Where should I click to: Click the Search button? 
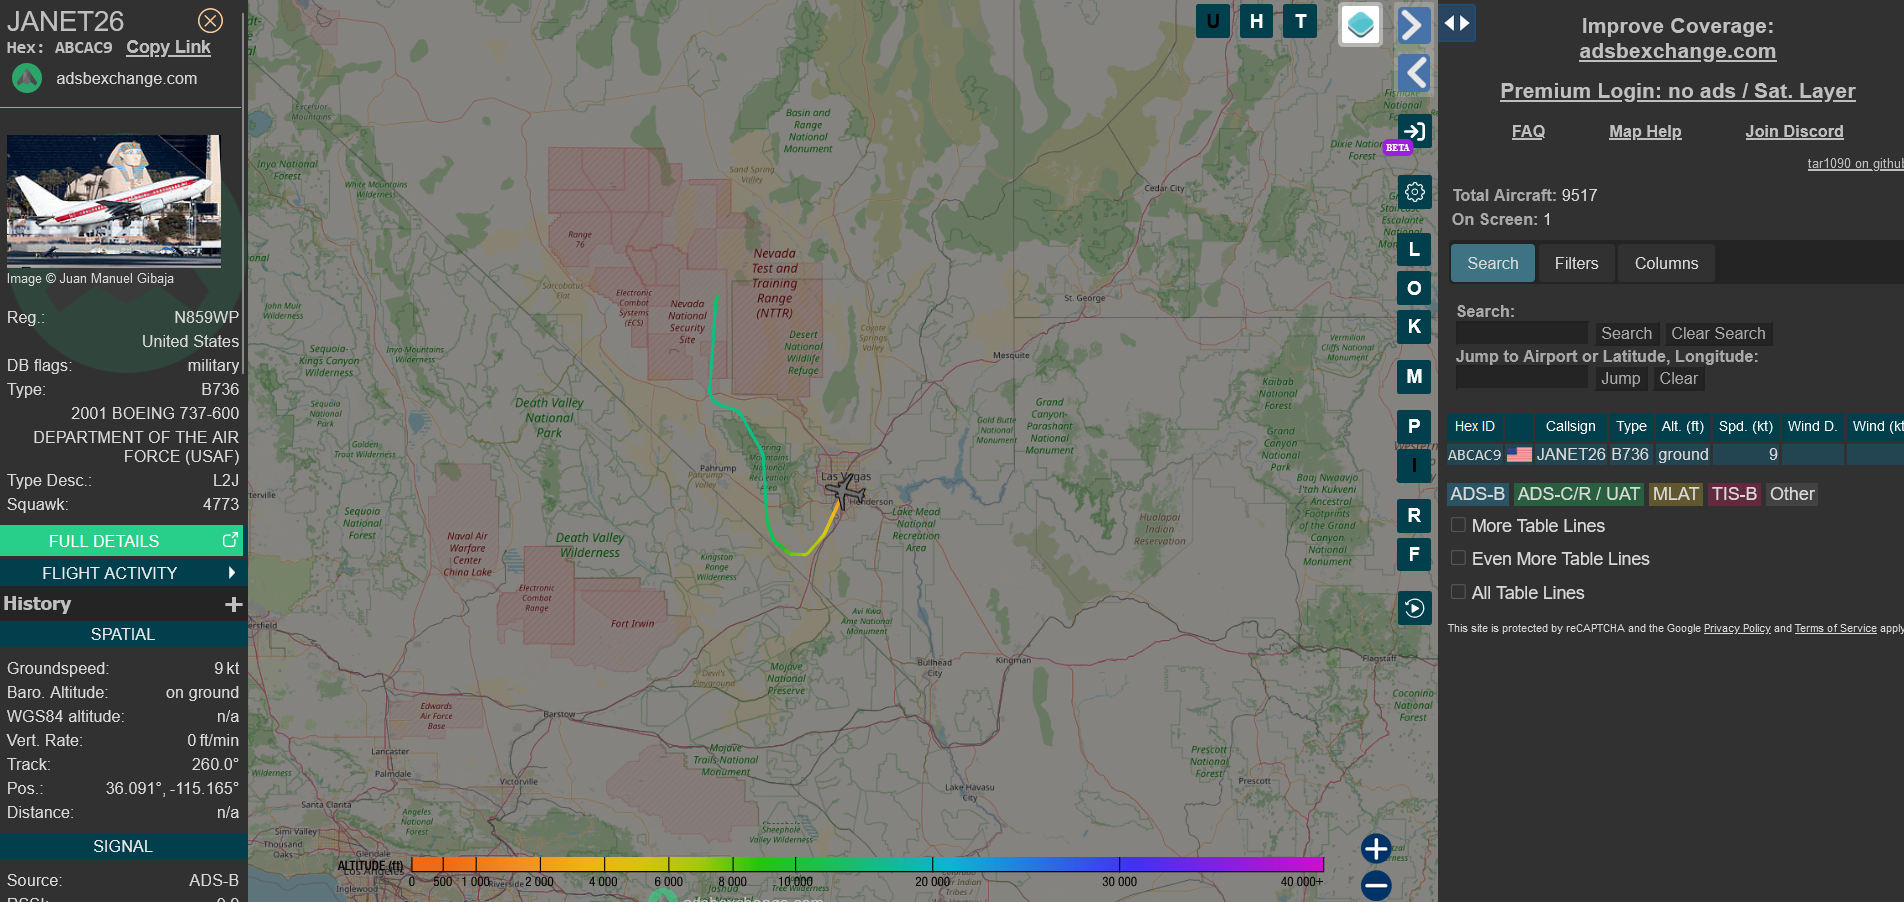pos(1626,333)
